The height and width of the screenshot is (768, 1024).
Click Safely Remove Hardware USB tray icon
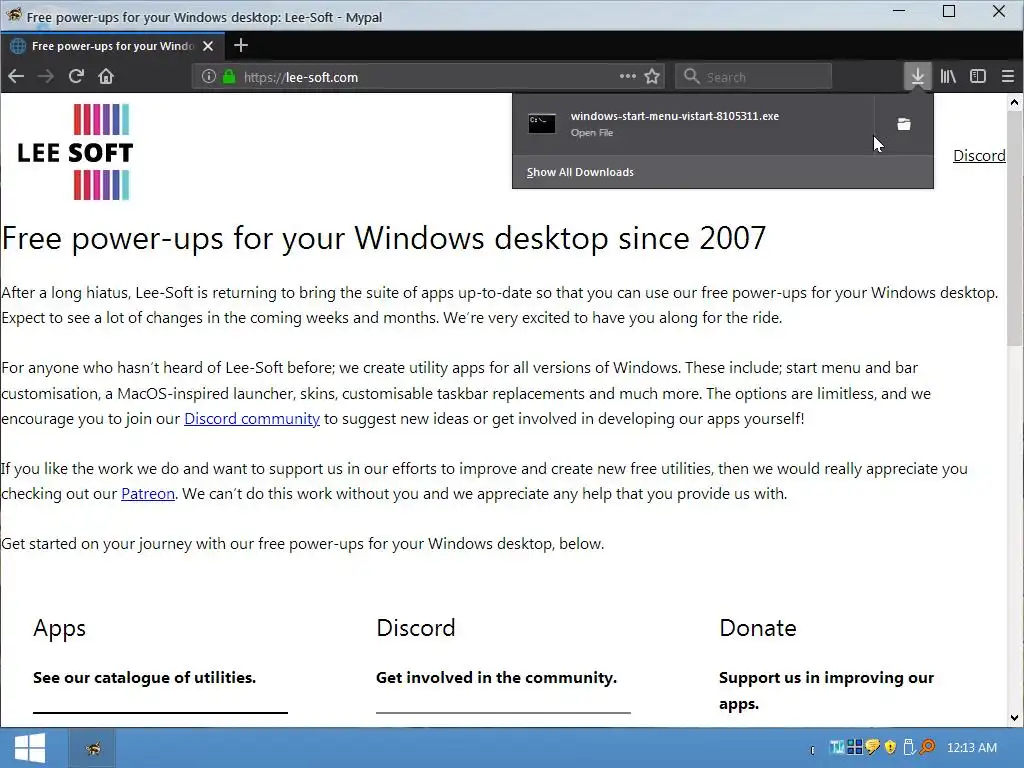click(x=908, y=747)
